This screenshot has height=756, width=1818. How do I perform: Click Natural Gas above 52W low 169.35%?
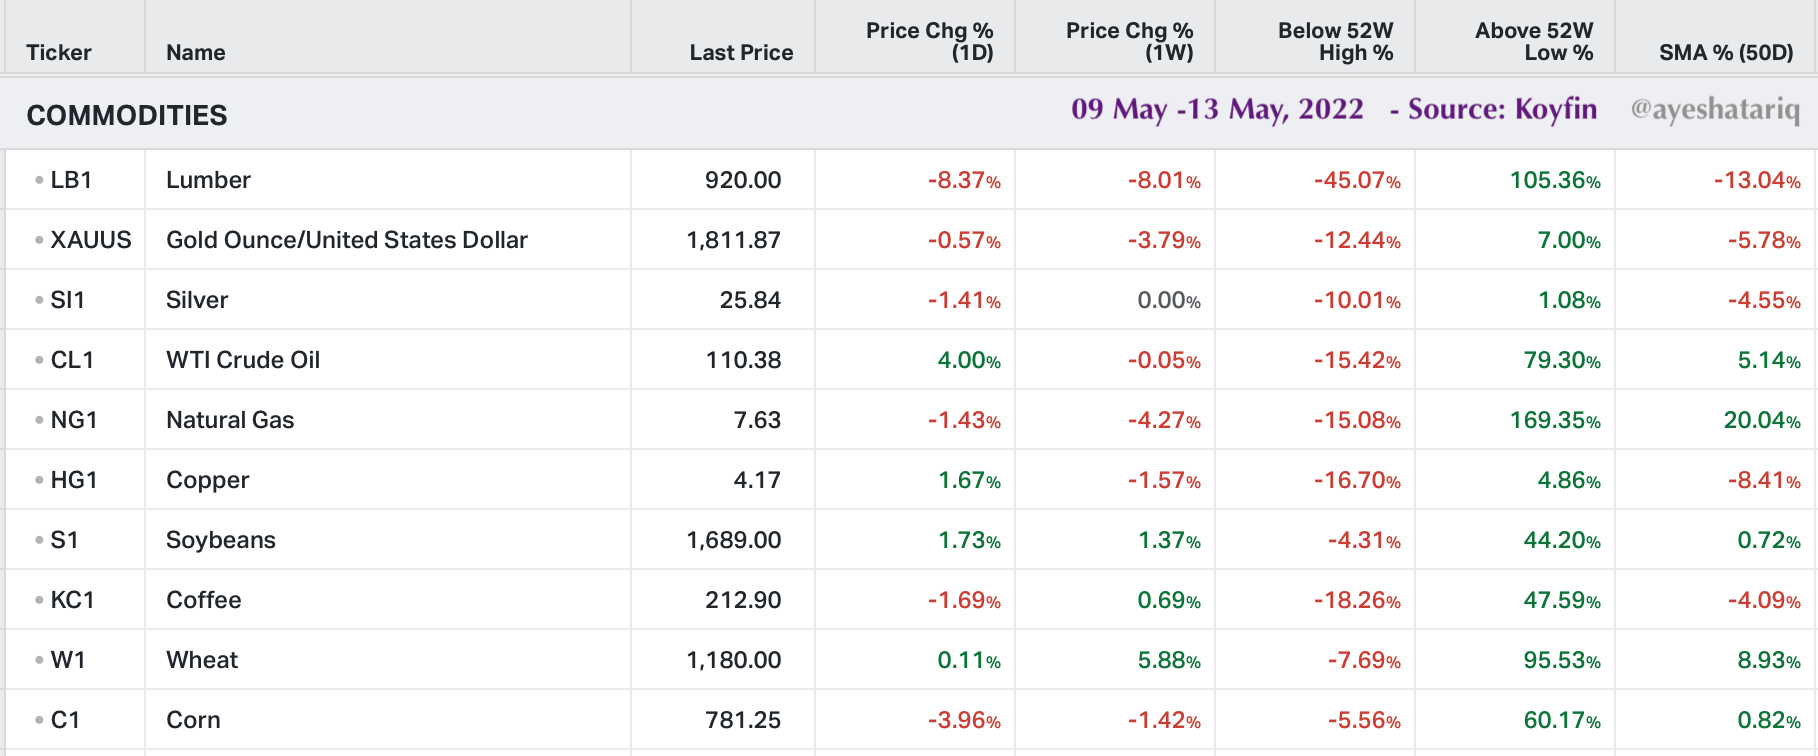pyautogui.click(x=1555, y=420)
